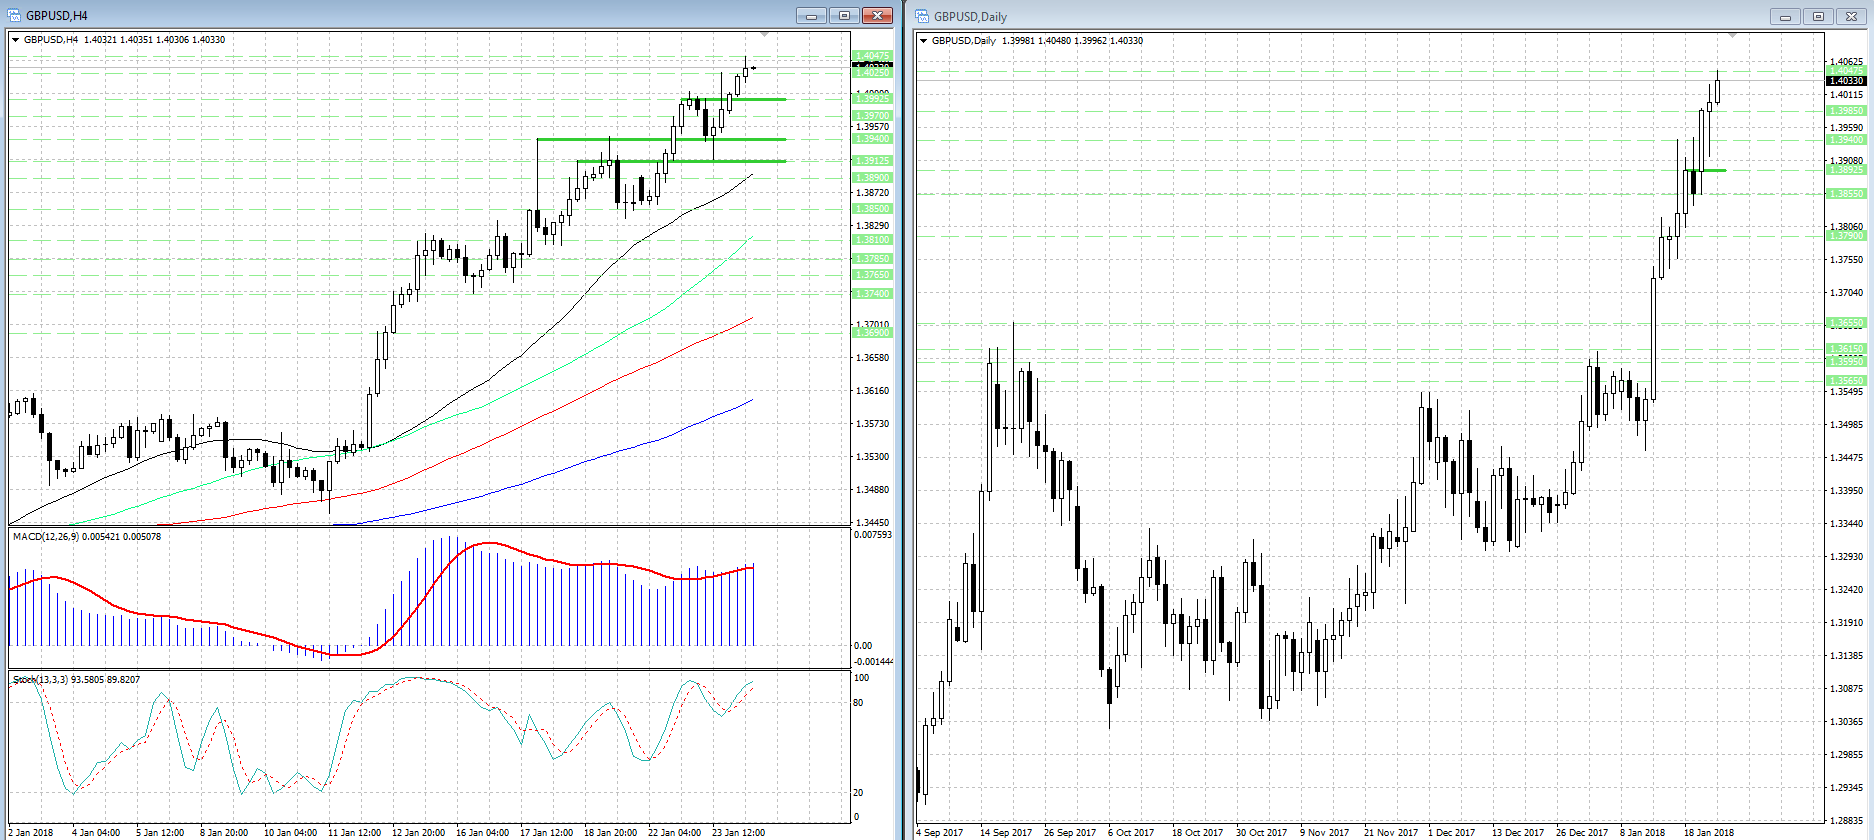Image resolution: width=1874 pixels, height=840 pixels.
Task: Click the GBPUSD,Daily window chart icon
Action: point(922,16)
